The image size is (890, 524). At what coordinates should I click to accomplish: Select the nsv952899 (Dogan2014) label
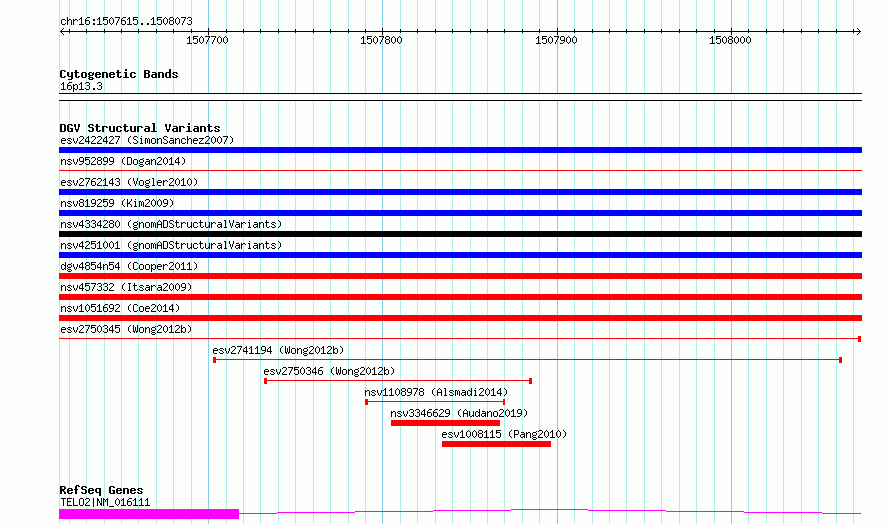(123, 161)
